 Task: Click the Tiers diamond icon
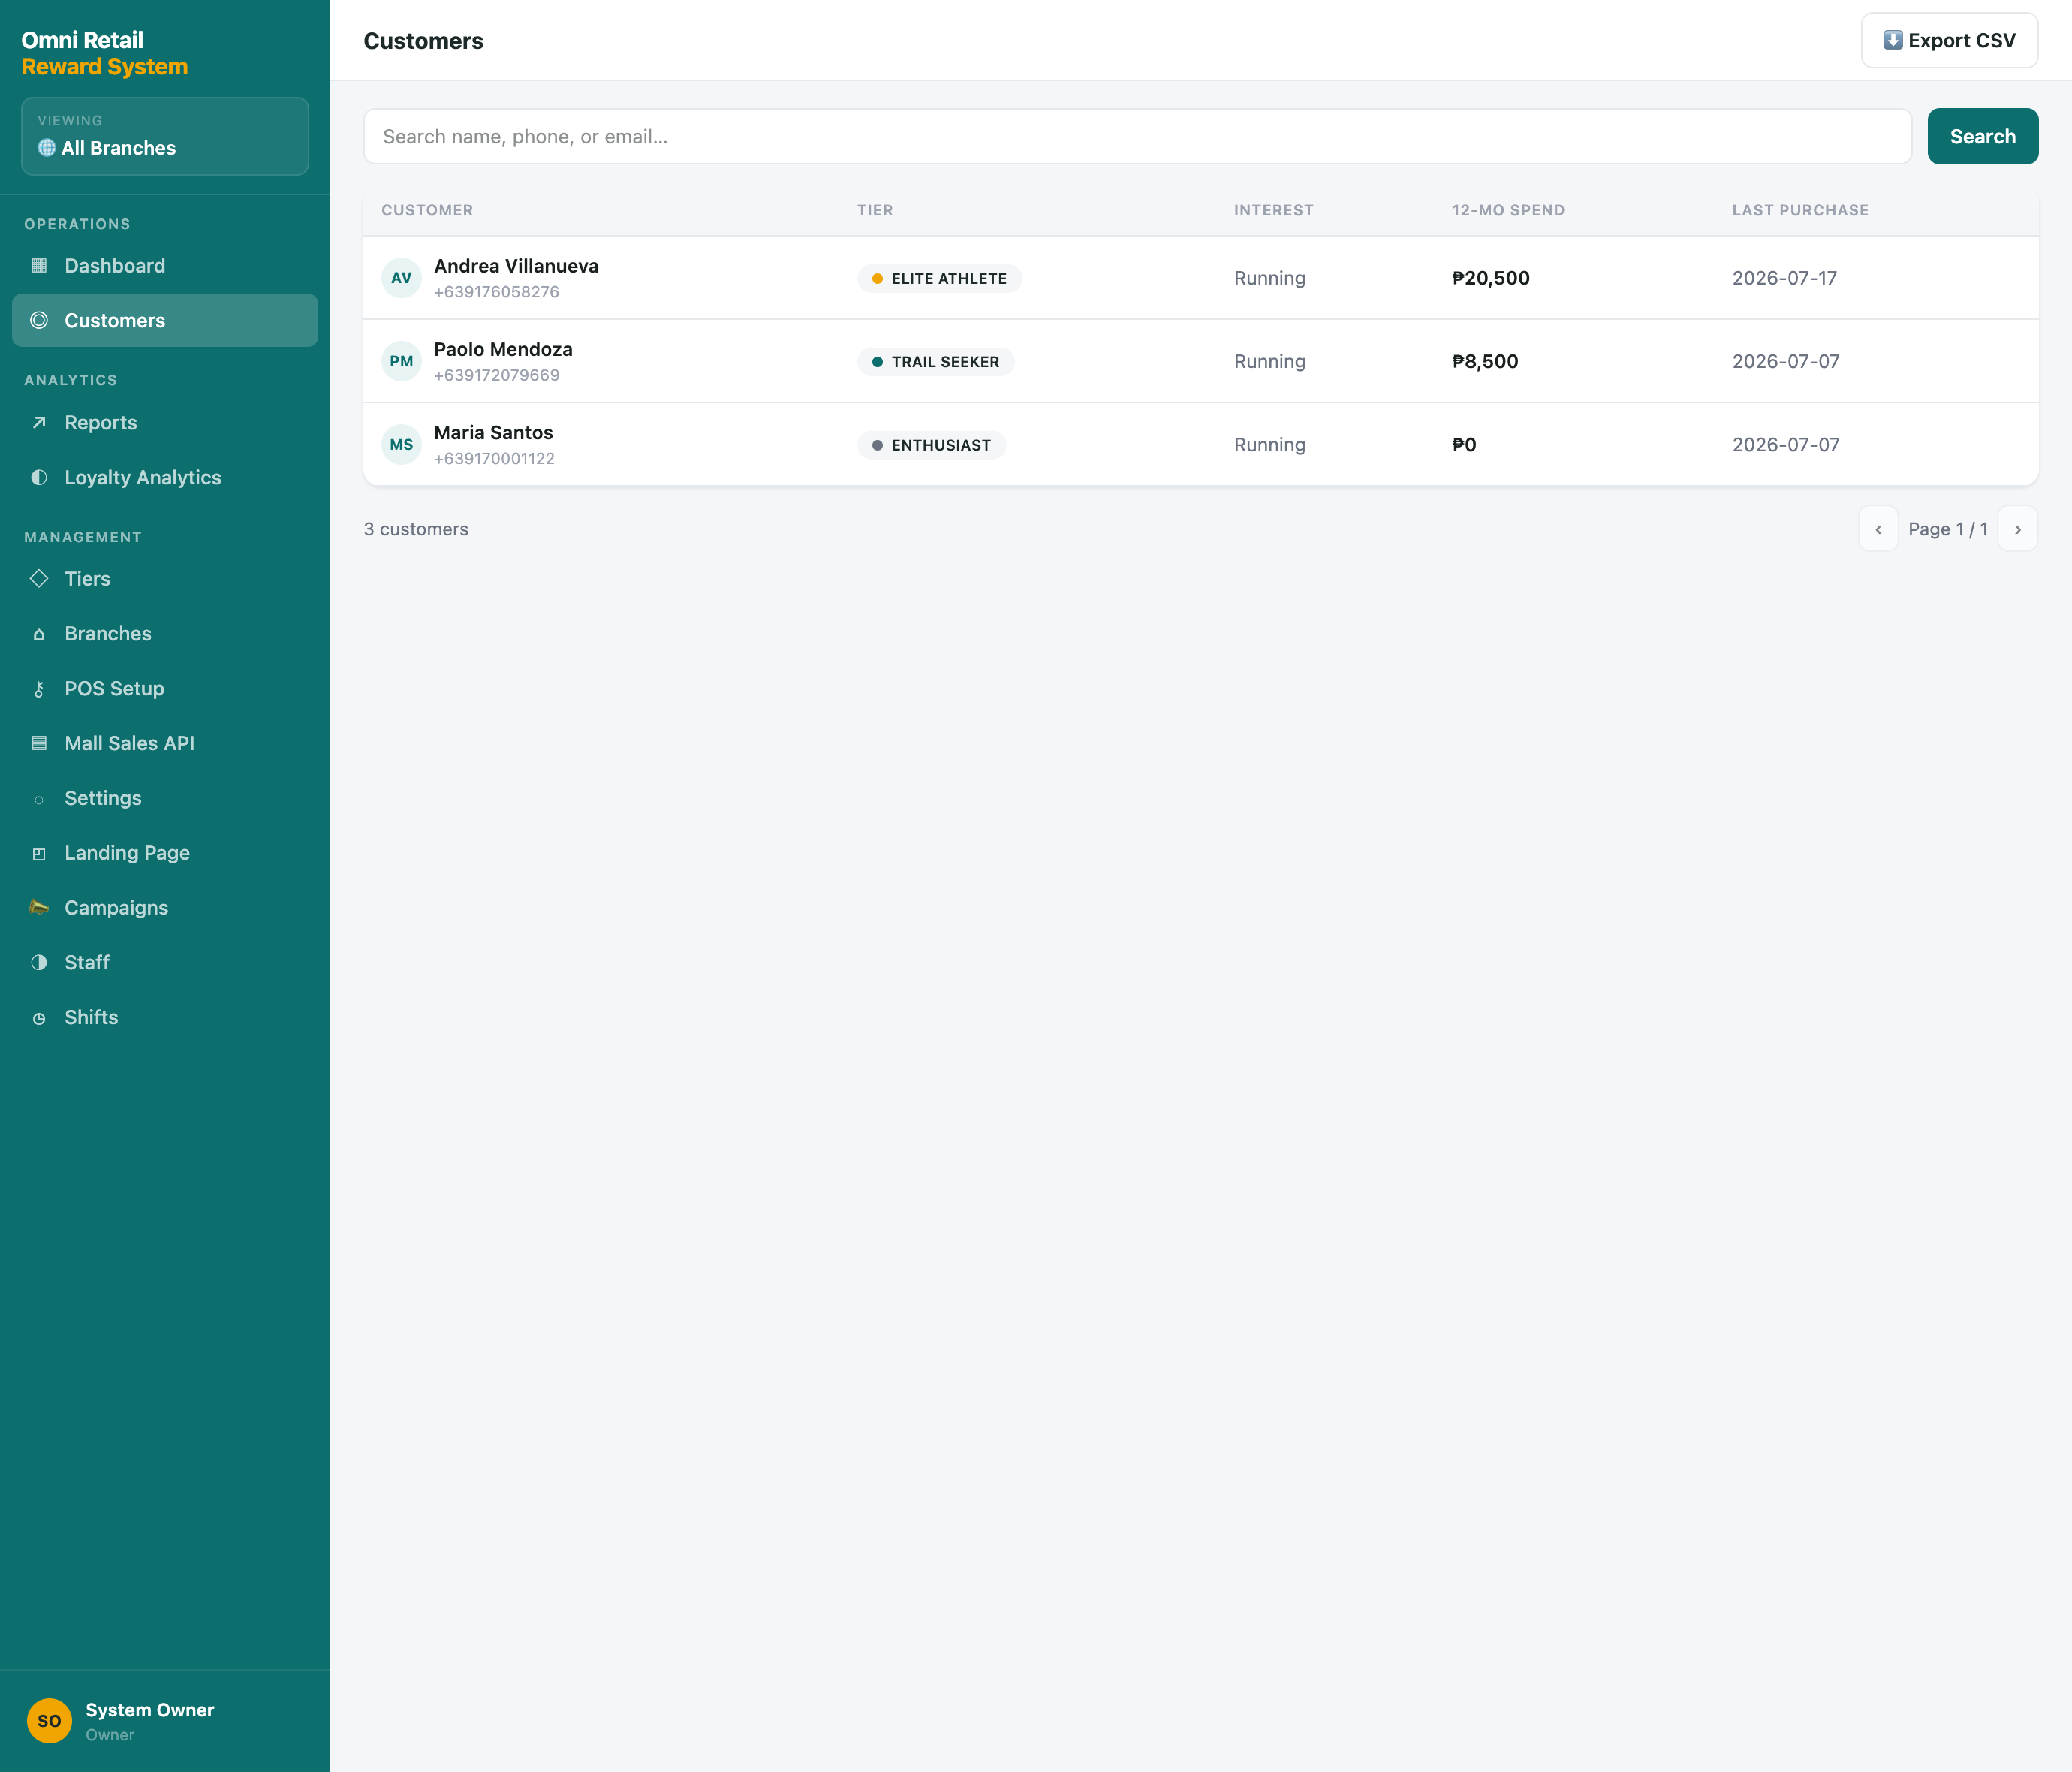(x=39, y=579)
